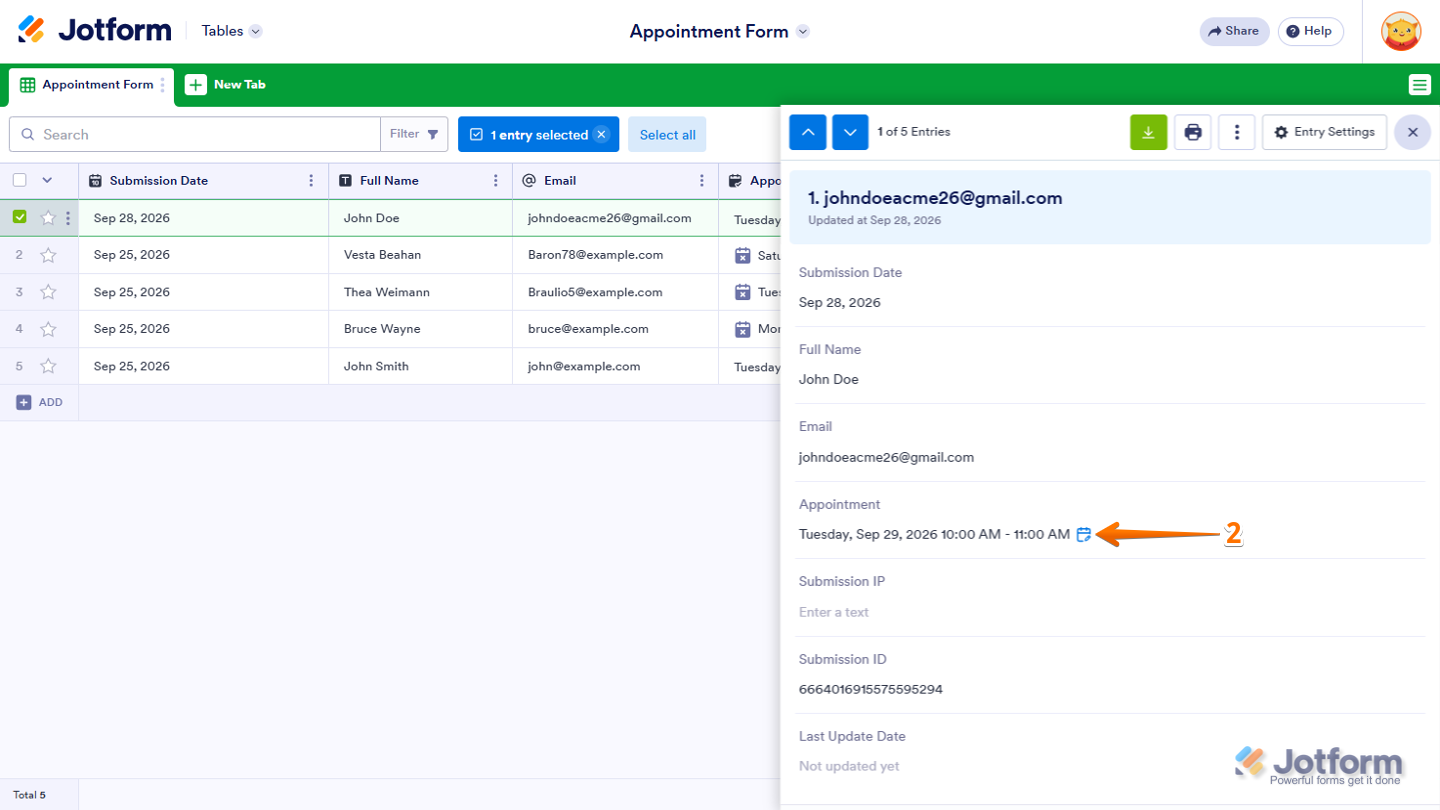1440x810 pixels.
Task: Click the Search input field
Action: 195,134
